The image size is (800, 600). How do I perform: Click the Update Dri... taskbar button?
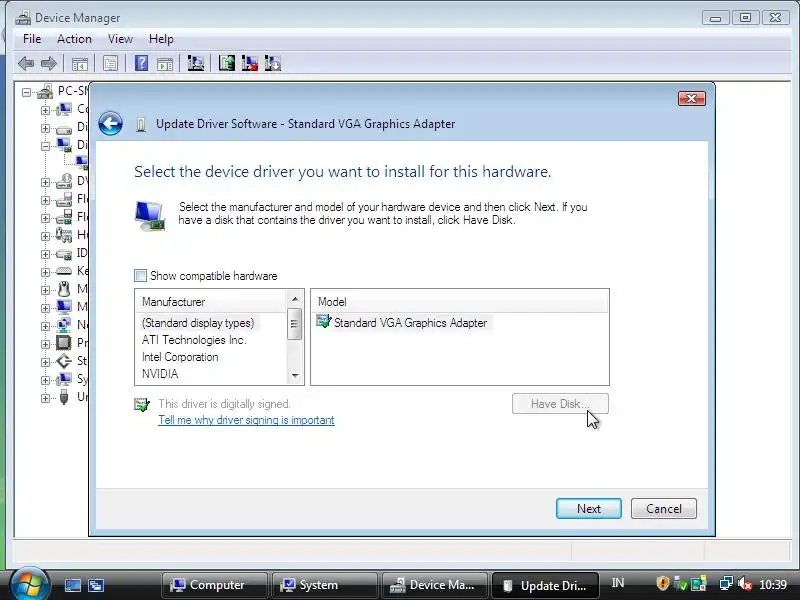point(545,585)
